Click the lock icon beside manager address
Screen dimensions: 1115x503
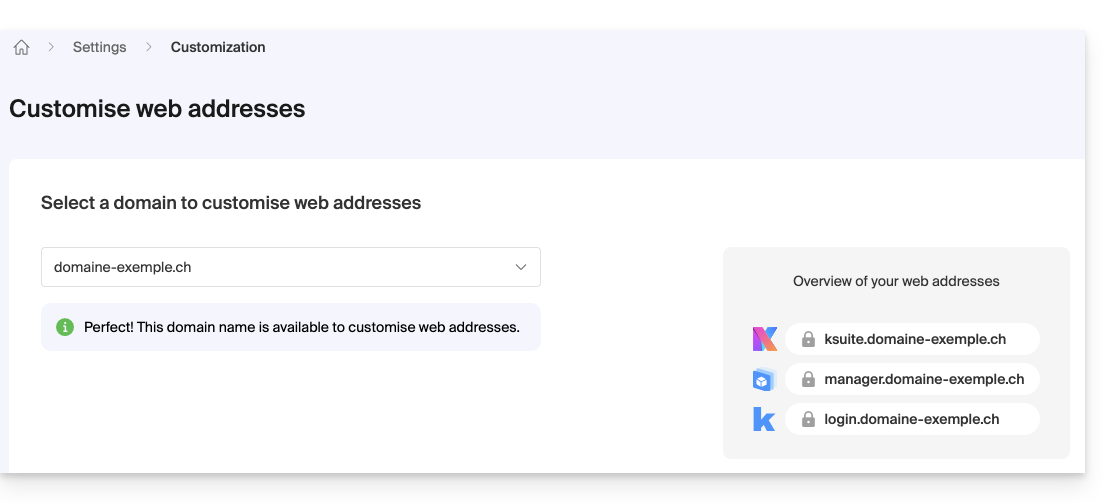[808, 380]
